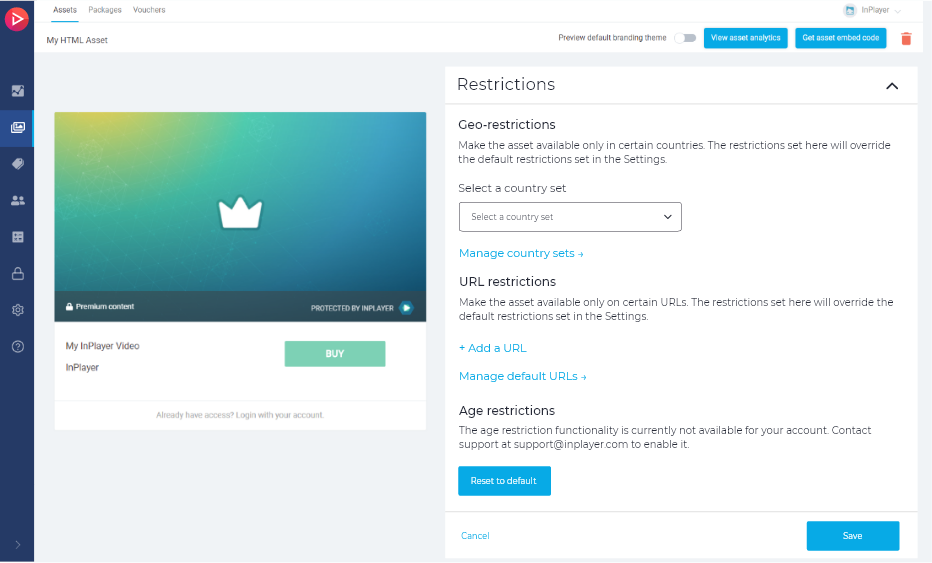932x563 pixels.
Task: Delete asset with red trash icon
Action: click(906, 39)
